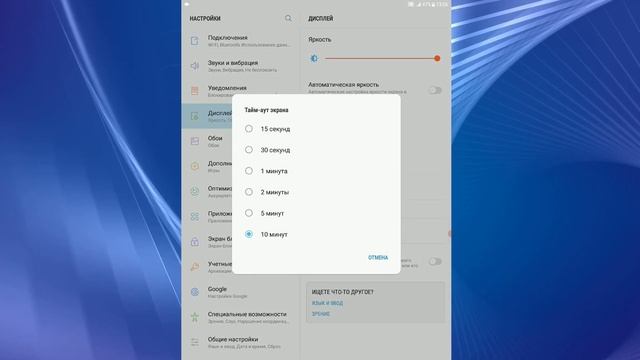The width and height of the screenshot is (640, 360).
Task: Select the 5 минут radio option
Action: pos(249,213)
